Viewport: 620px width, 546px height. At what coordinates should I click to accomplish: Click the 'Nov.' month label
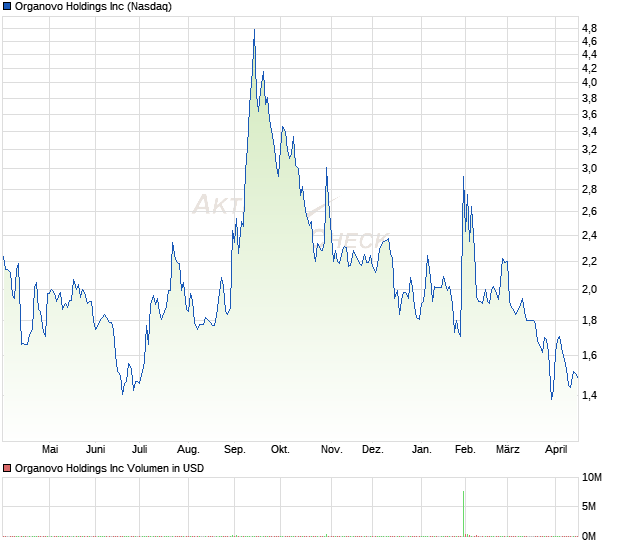click(x=331, y=449)
